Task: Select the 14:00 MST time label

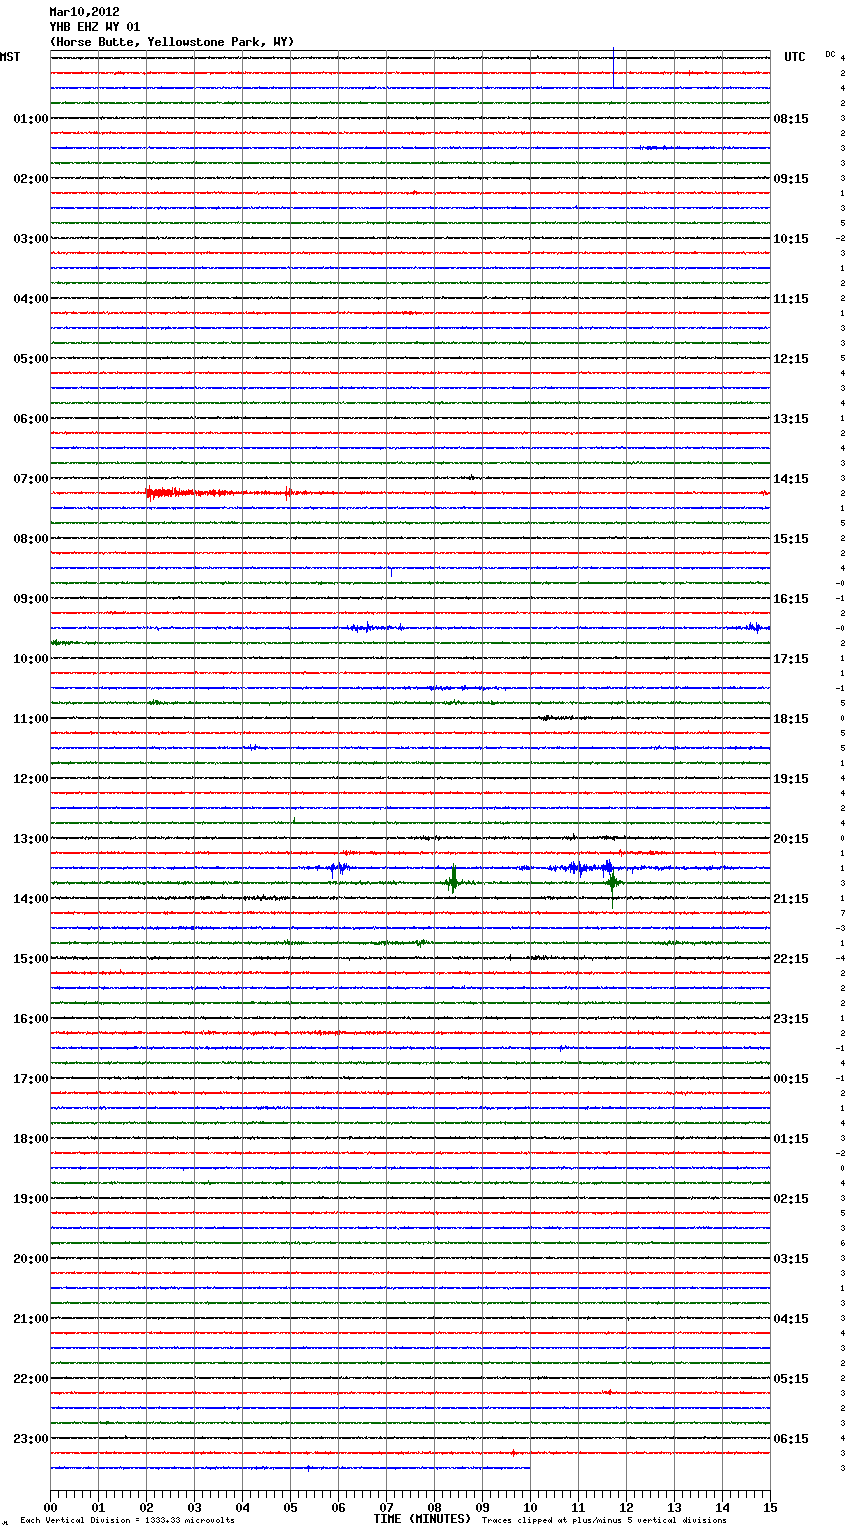Action: click(x=31, y=899)
